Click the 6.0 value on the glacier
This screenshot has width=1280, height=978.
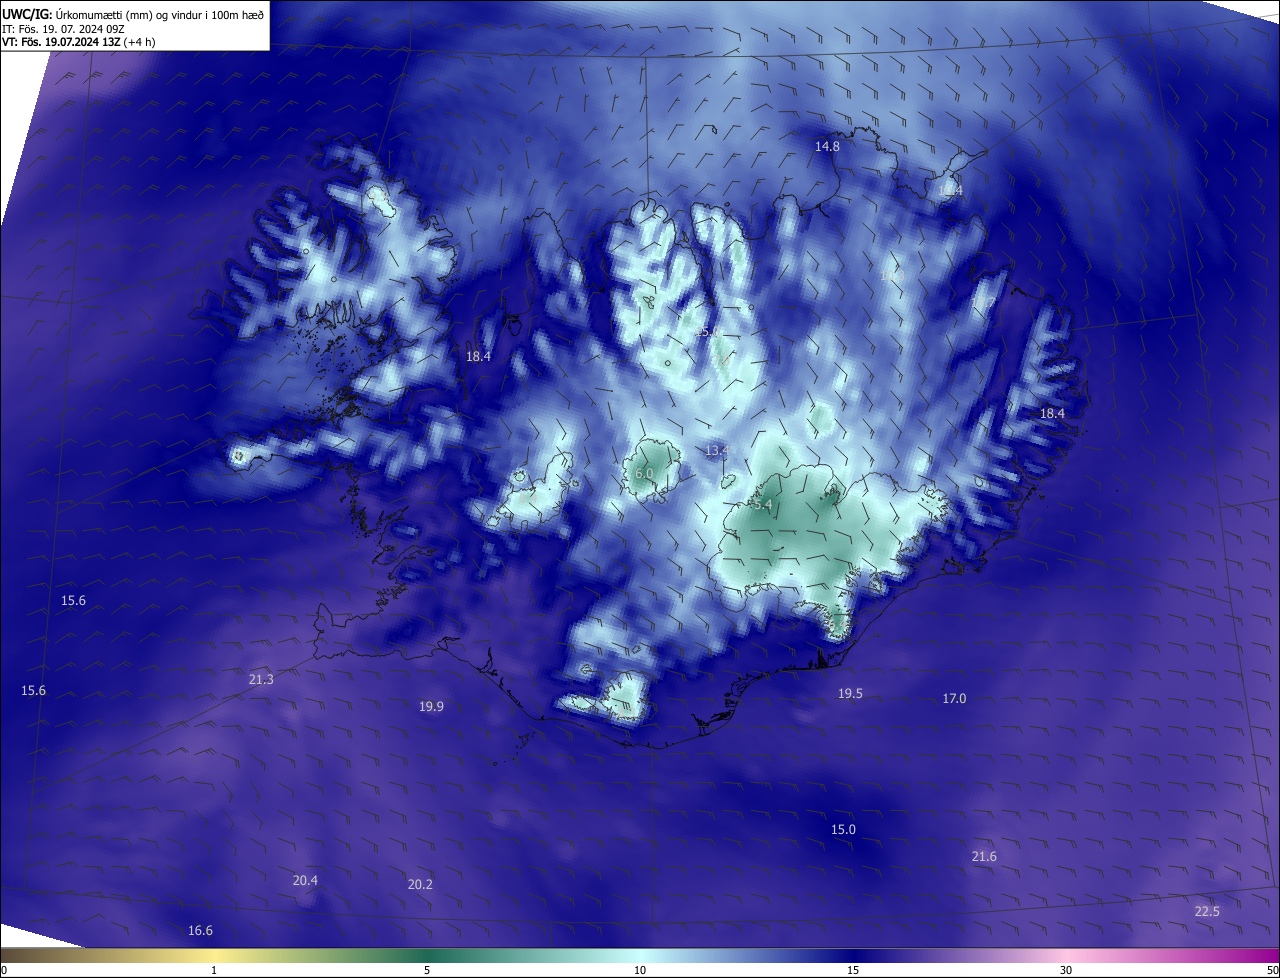coord(644,473)
